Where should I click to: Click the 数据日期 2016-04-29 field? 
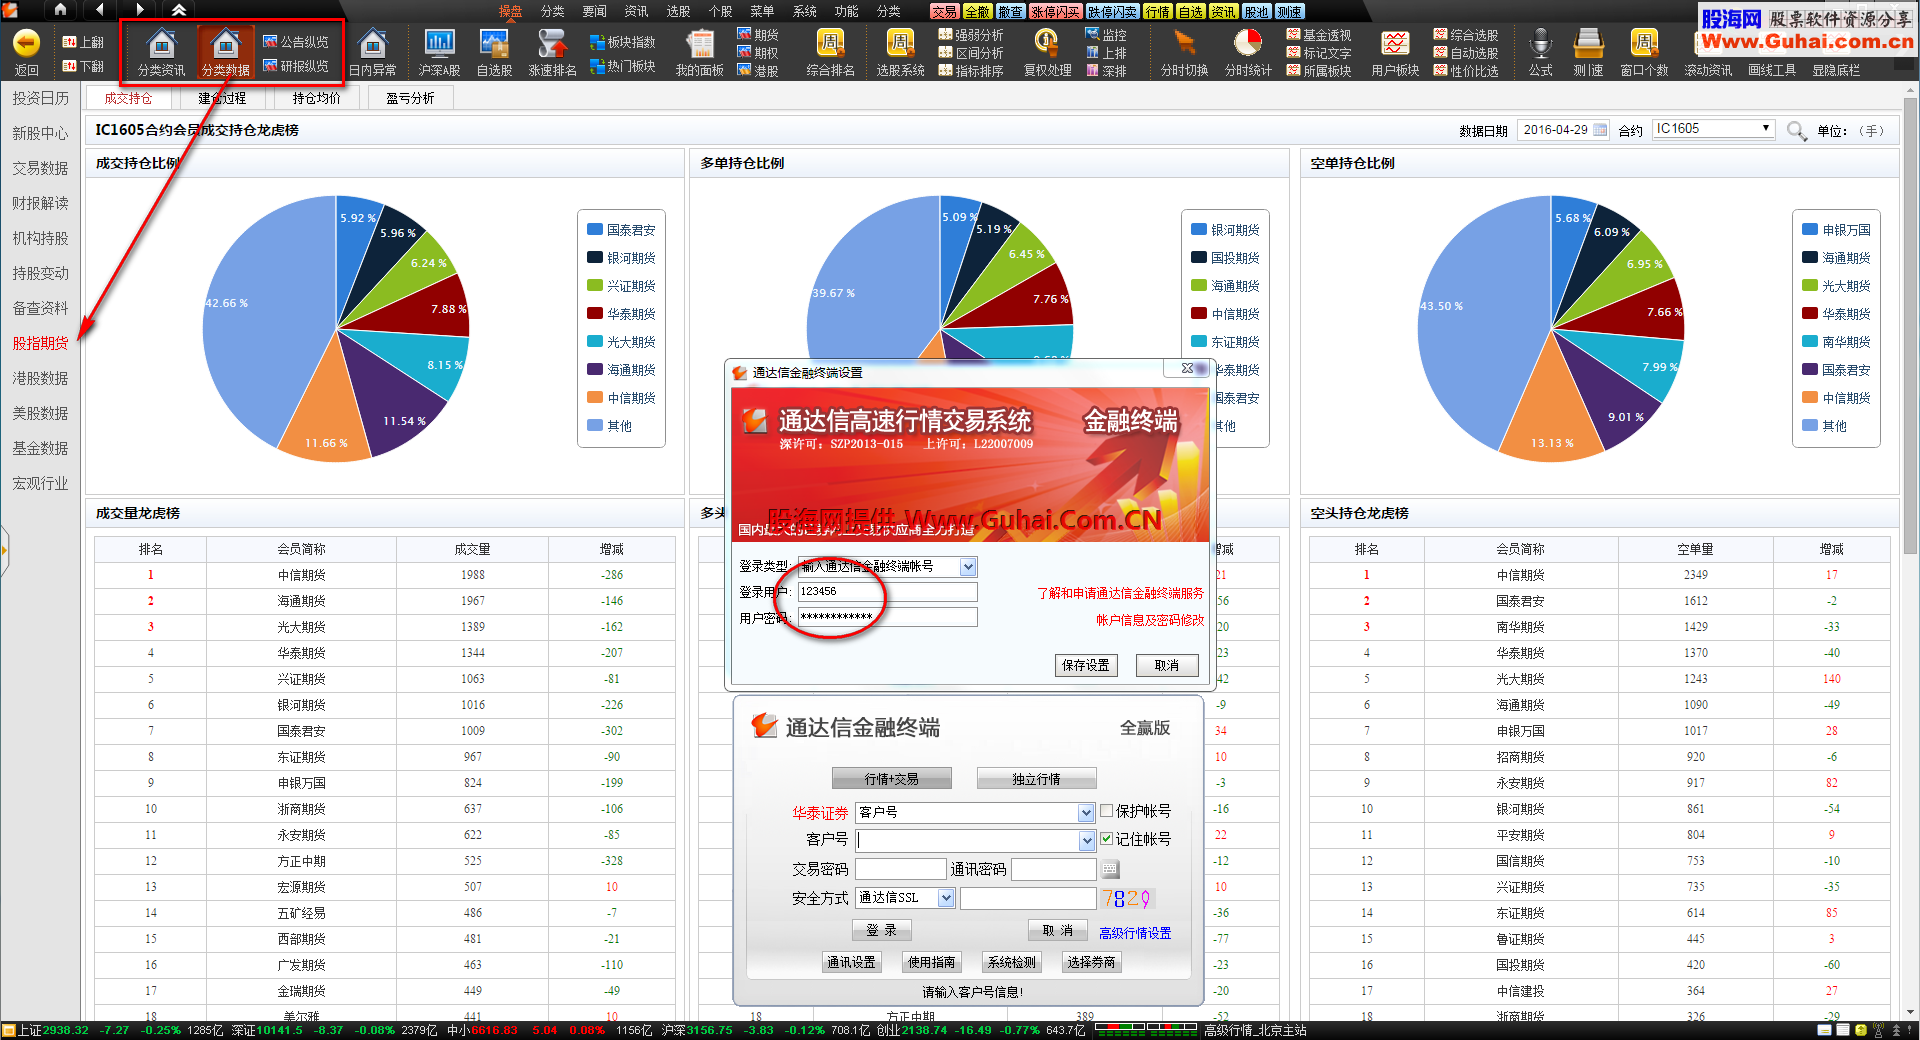[1564, 130]
